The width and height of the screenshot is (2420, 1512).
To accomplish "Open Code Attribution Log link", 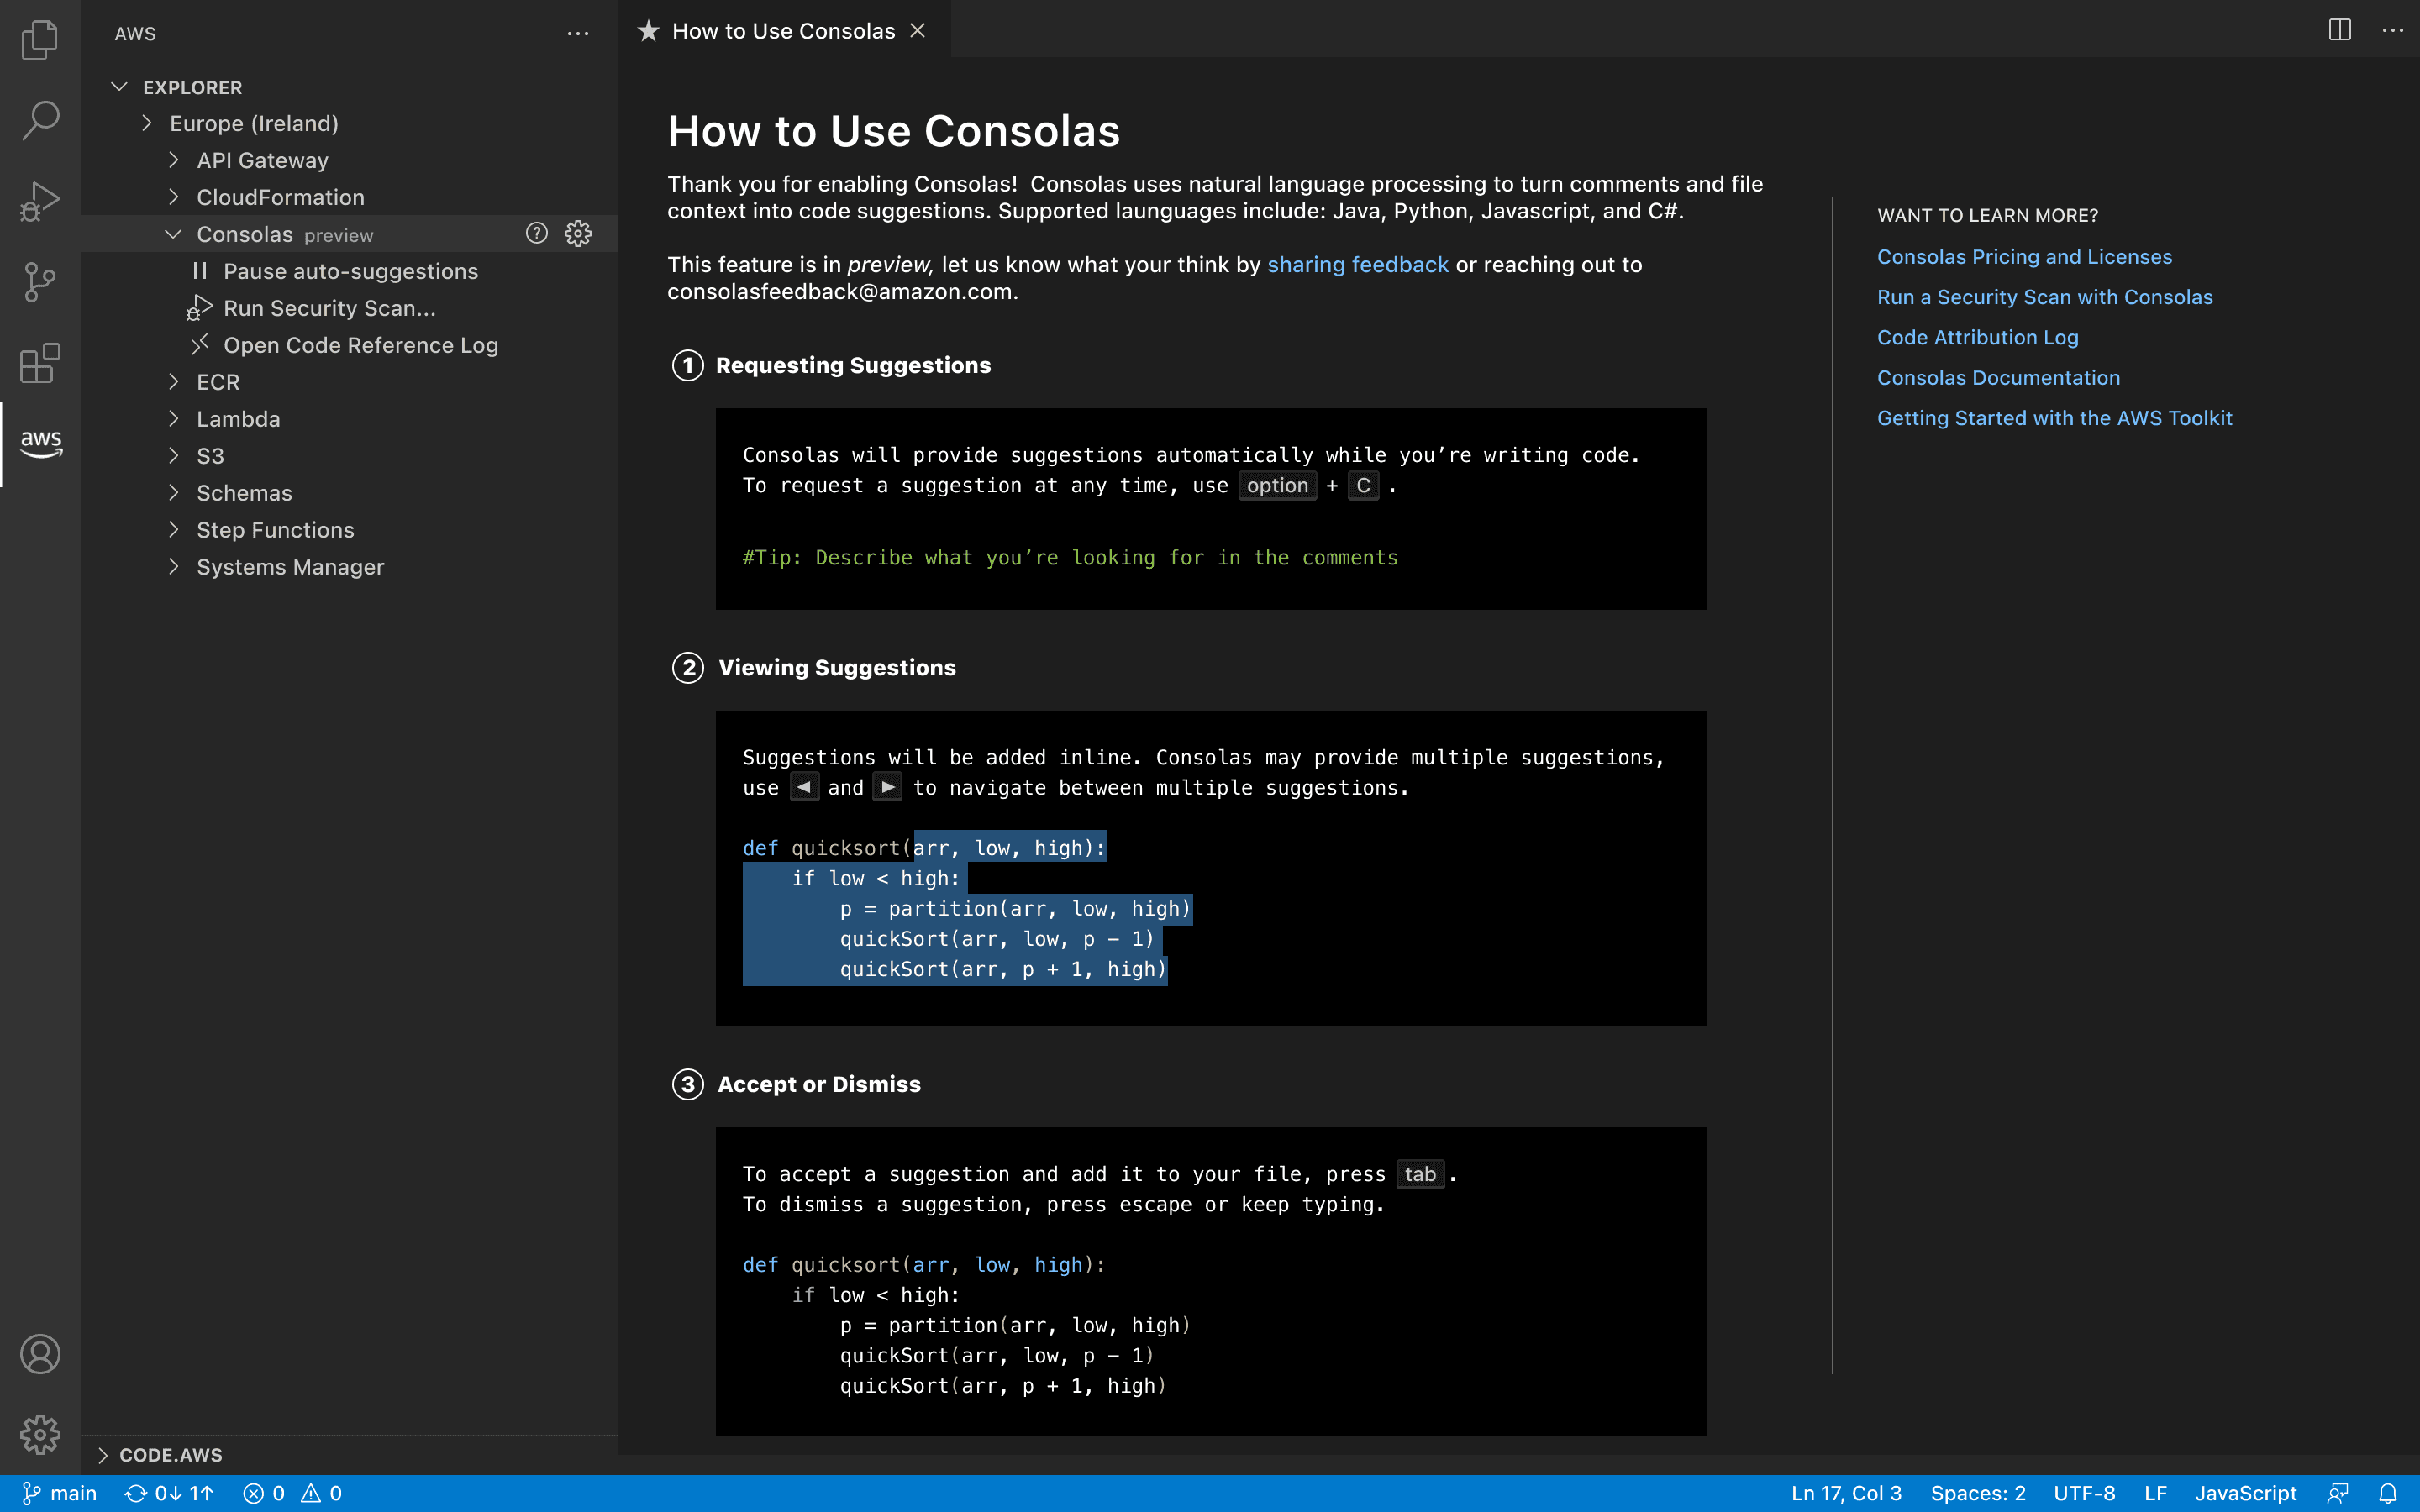I will (x=1977, y=337).
